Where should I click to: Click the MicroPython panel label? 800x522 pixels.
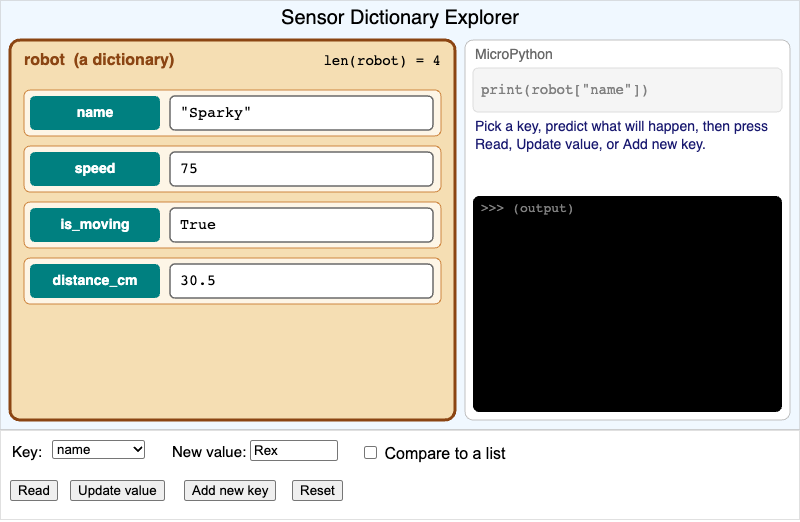point(514,54)
